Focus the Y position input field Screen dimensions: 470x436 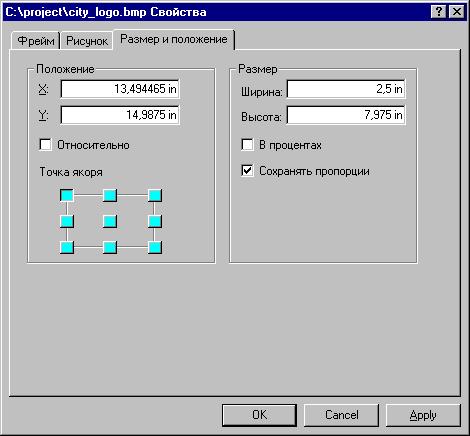tap(120, 115)
